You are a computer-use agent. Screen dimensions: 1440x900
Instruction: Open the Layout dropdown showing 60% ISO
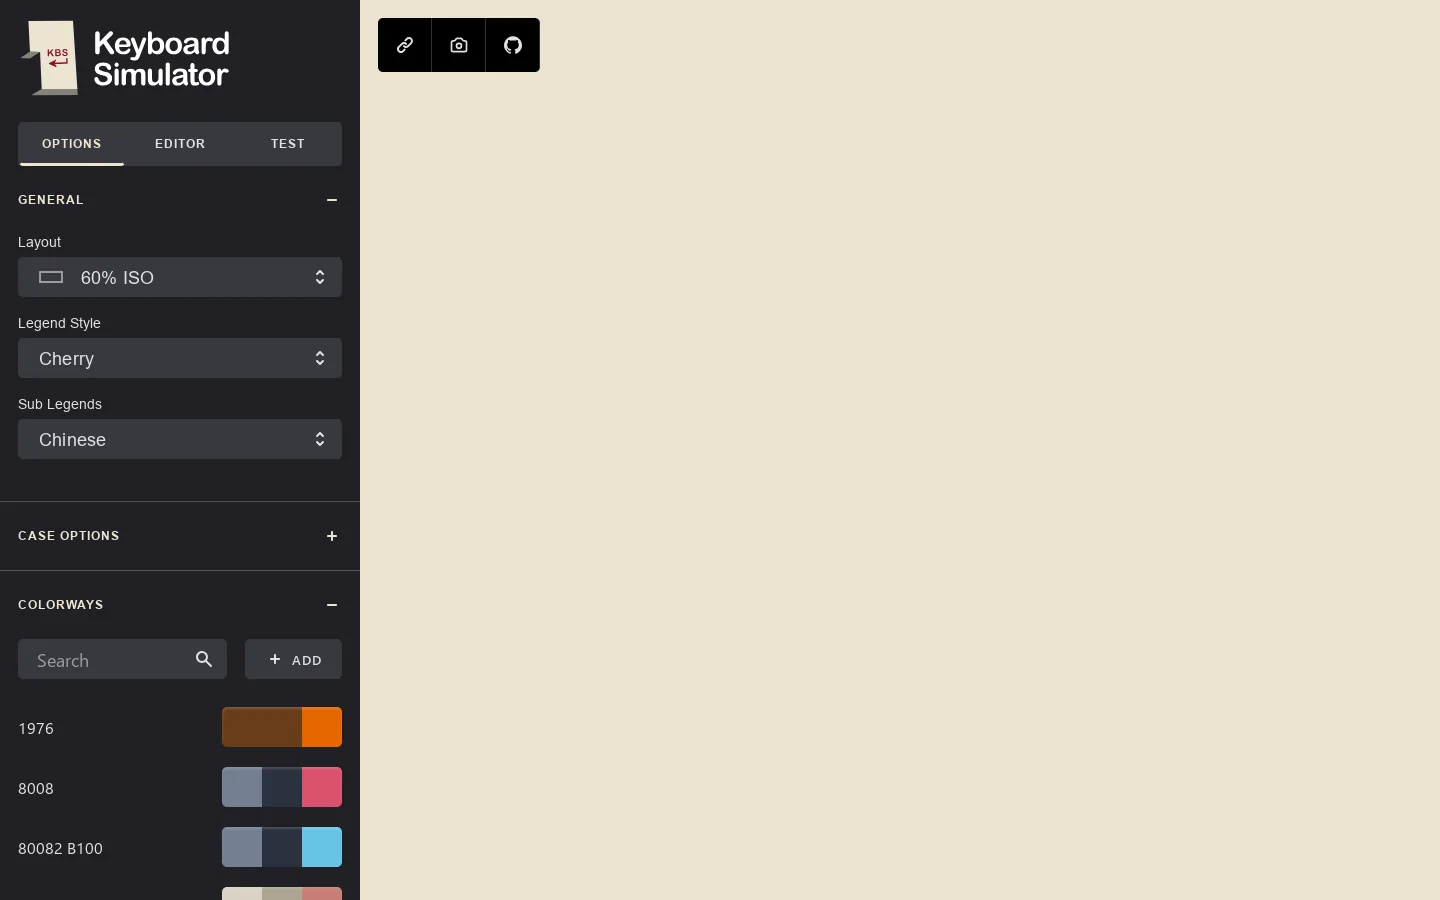(180, 277)
